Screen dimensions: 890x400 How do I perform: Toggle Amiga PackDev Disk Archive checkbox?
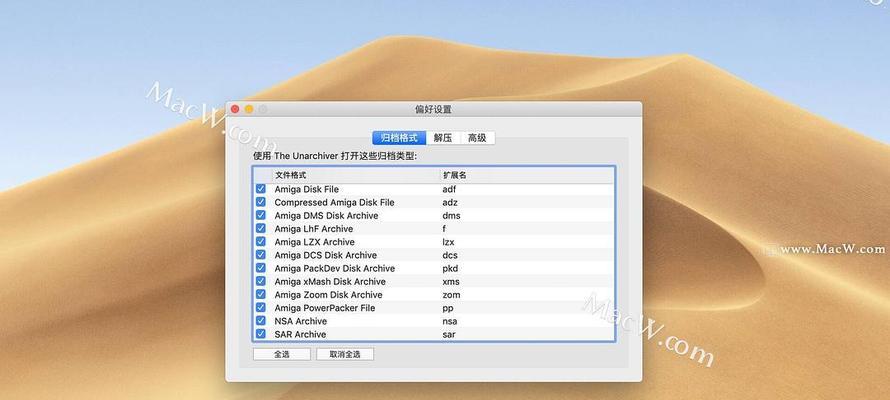tap(261, 268)
